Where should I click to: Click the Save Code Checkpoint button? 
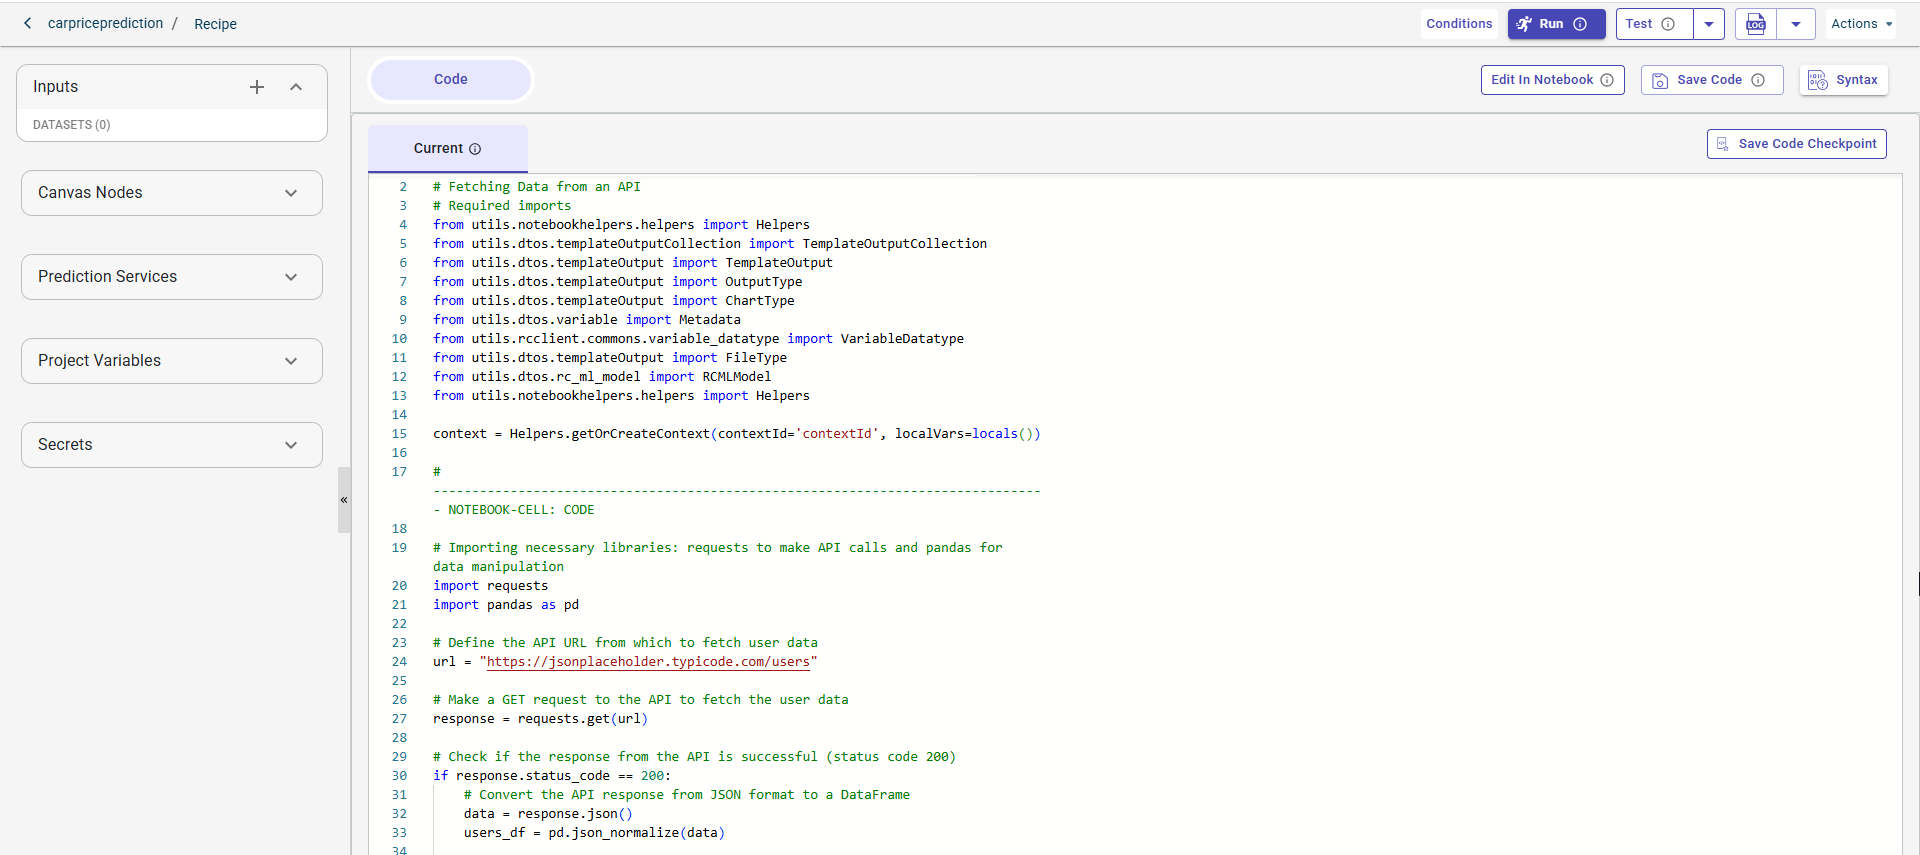click(1796, 144)
